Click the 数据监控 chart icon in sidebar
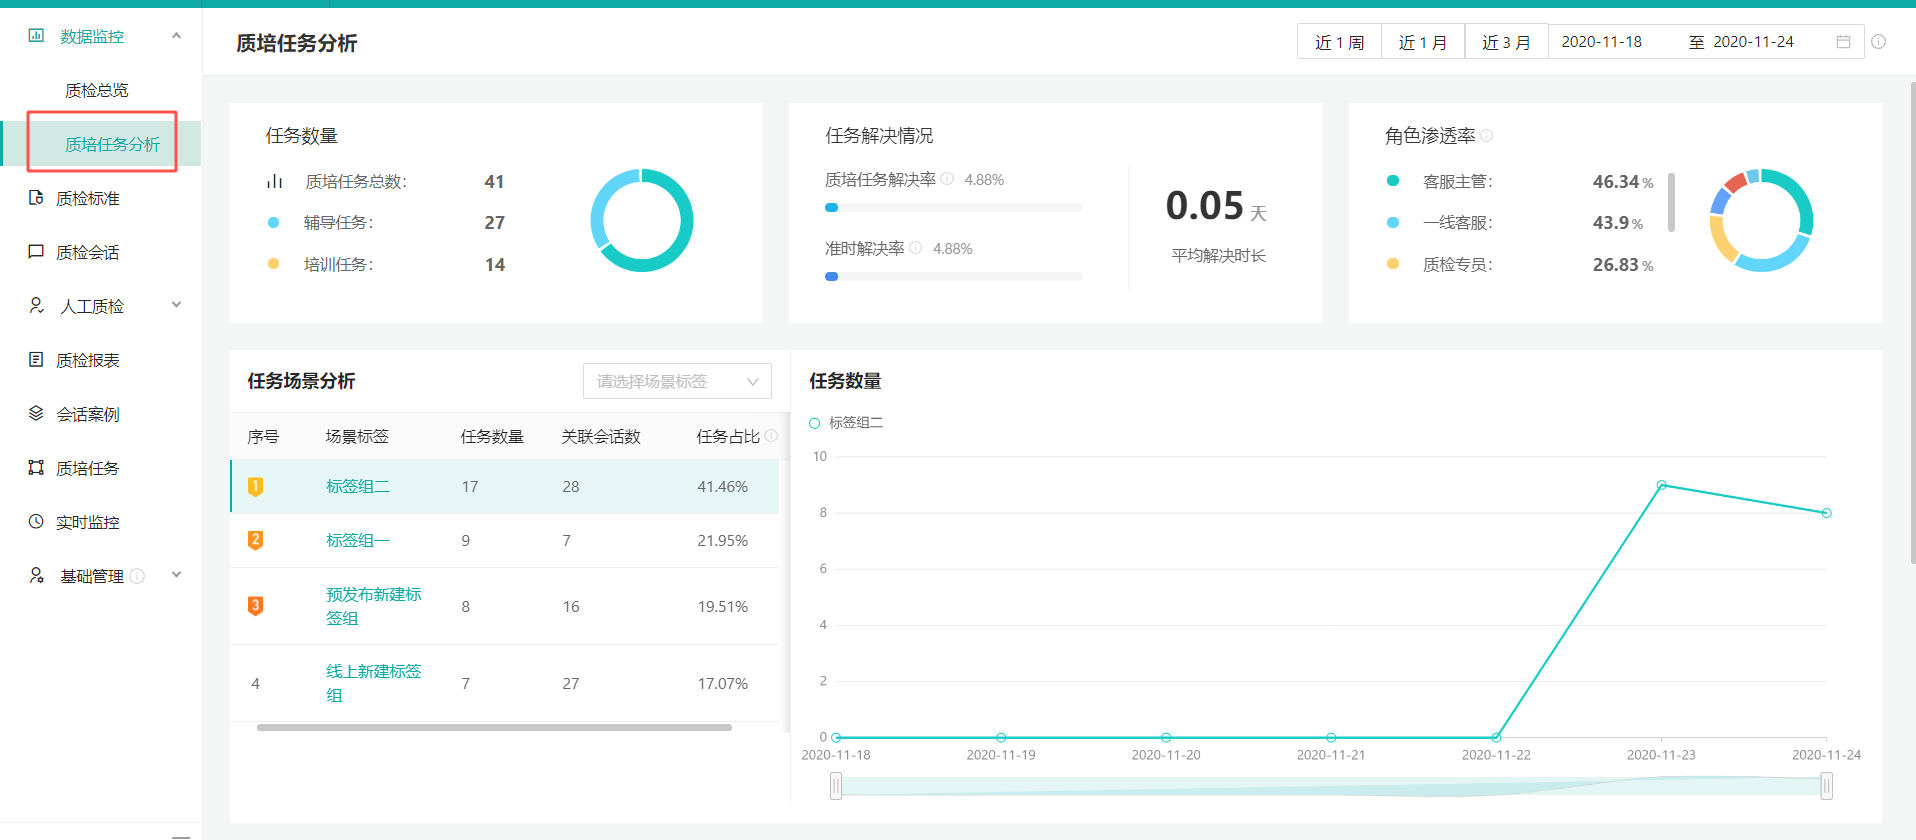 (x=36, y=36)
